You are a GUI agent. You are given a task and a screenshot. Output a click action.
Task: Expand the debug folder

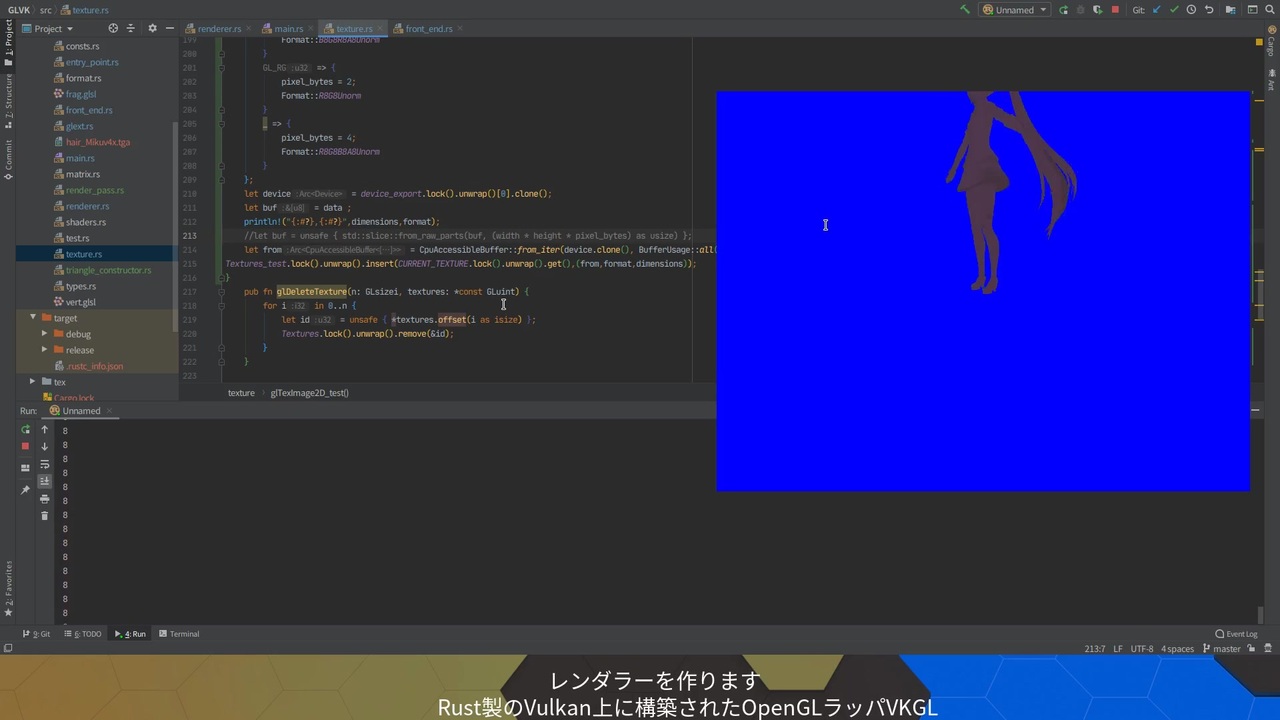coord(45,334)
